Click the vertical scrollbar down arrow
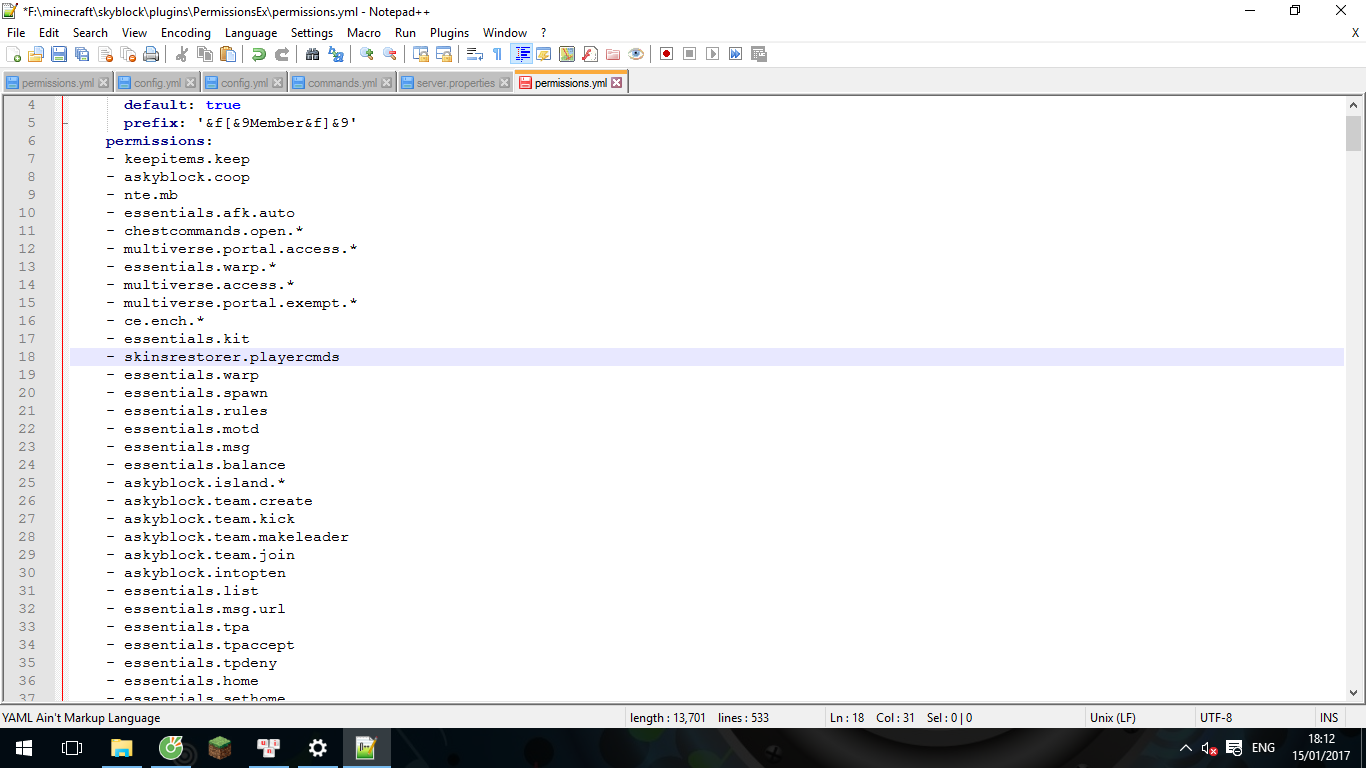 tap(1353, 691)
